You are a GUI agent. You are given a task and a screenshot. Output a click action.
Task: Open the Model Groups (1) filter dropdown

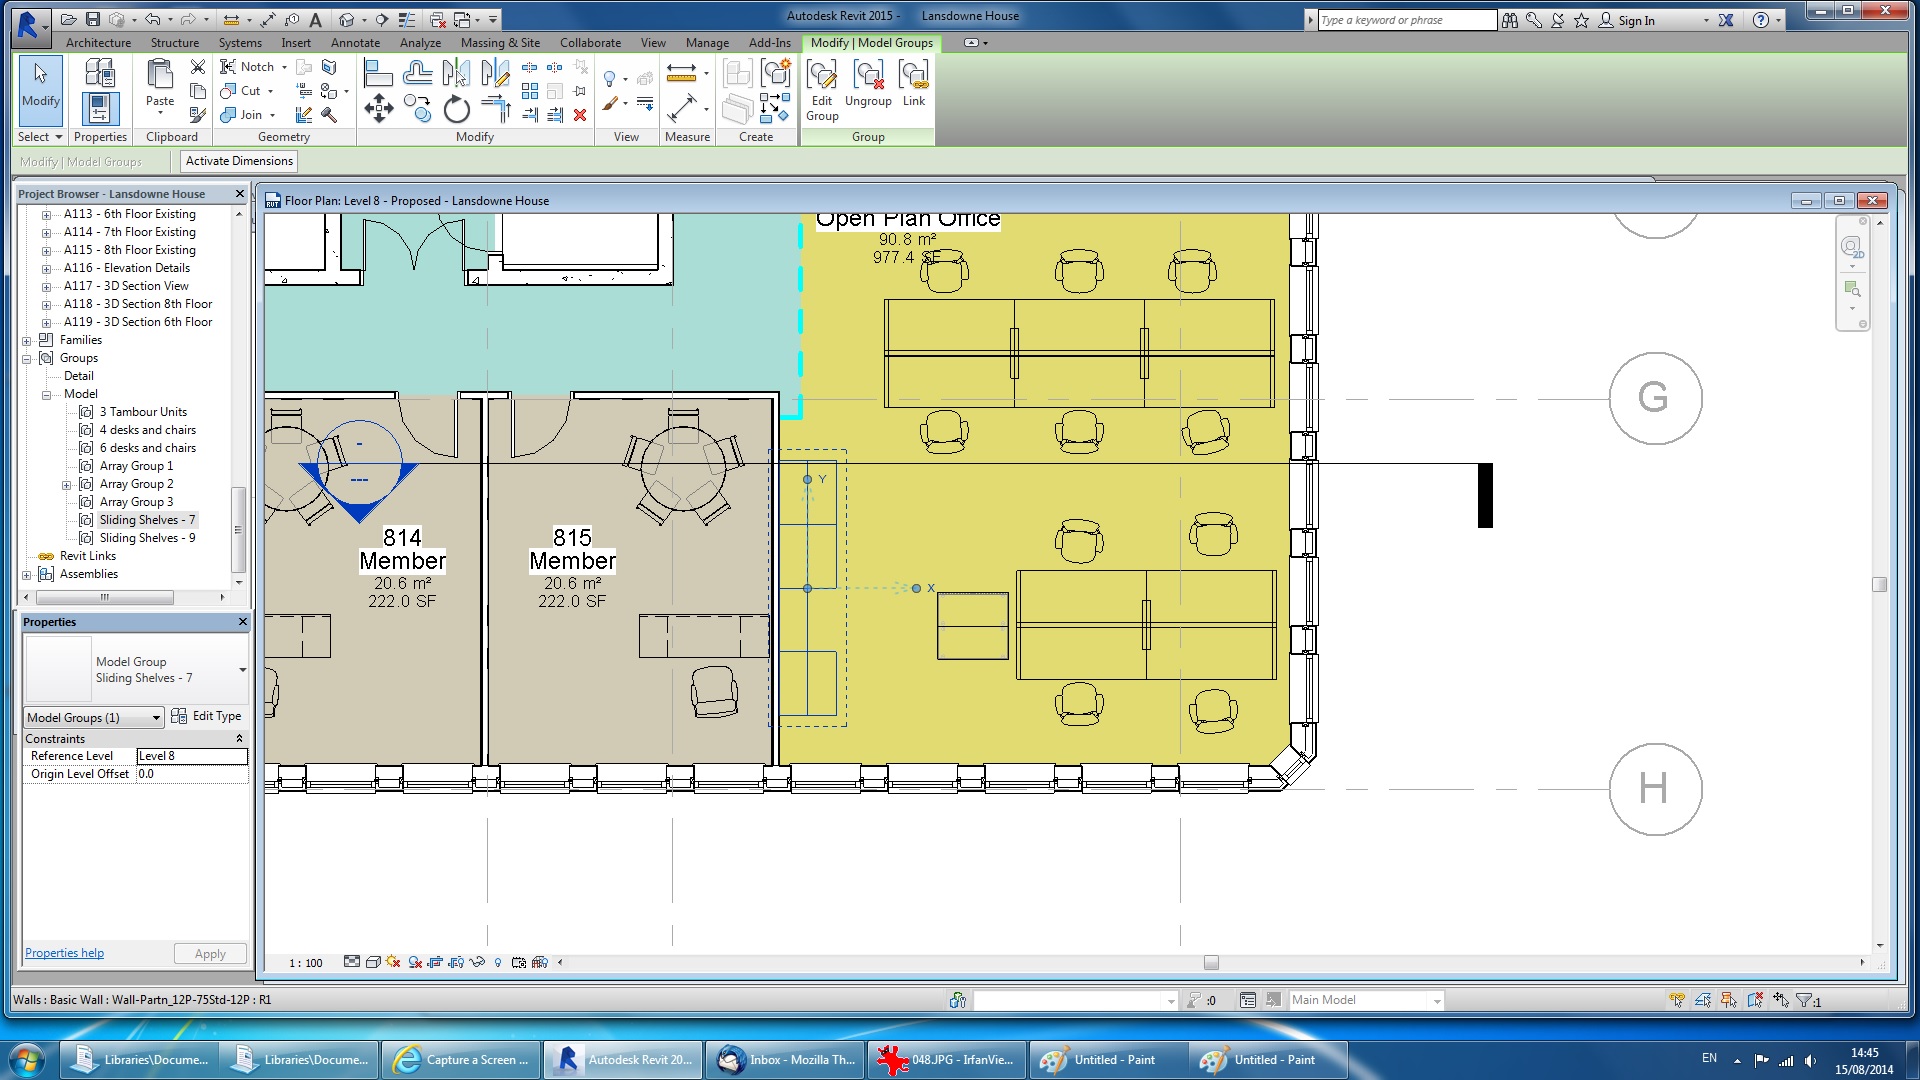pyautogui.click(x=156, y=717)
